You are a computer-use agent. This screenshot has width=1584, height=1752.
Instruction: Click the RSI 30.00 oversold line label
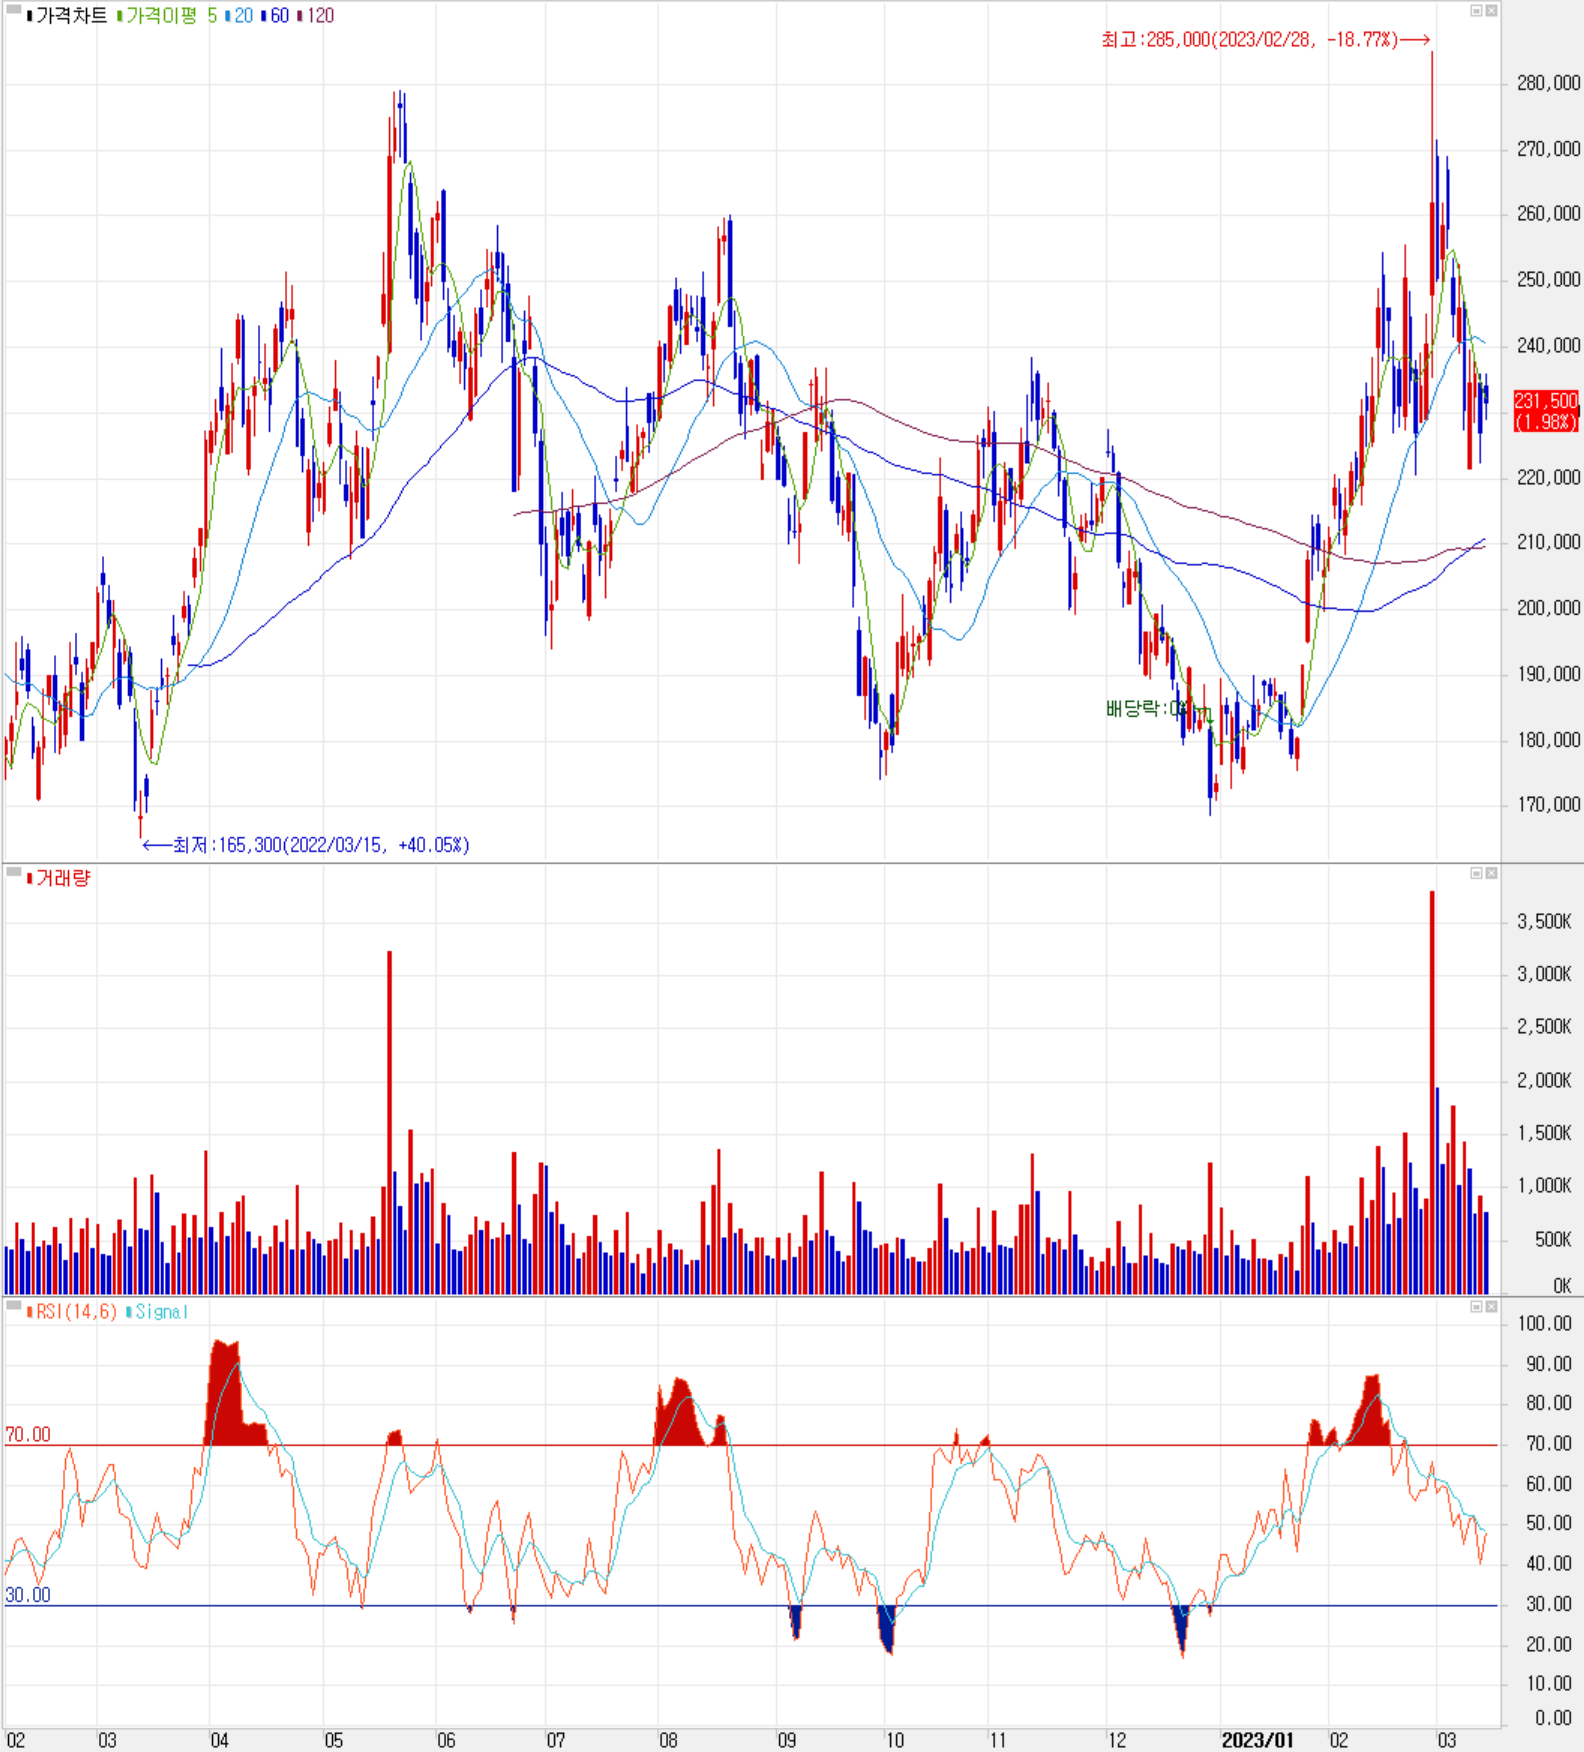point(28,1595)
